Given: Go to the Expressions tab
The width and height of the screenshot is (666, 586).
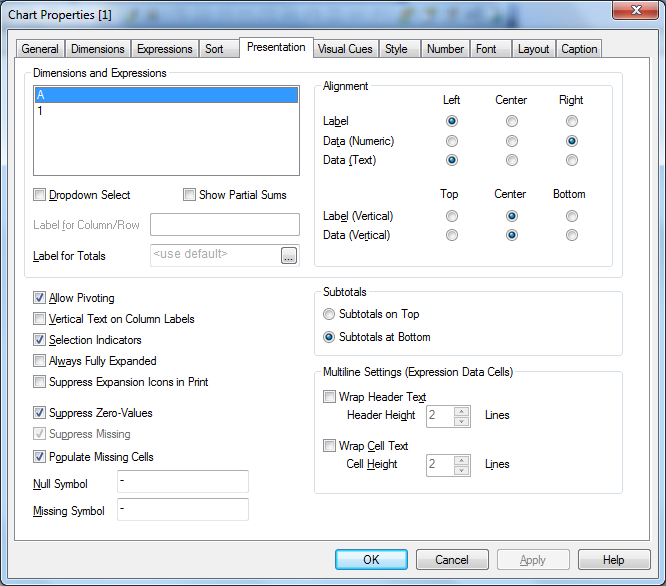Looking at the screenshot, I should (165, 49).
